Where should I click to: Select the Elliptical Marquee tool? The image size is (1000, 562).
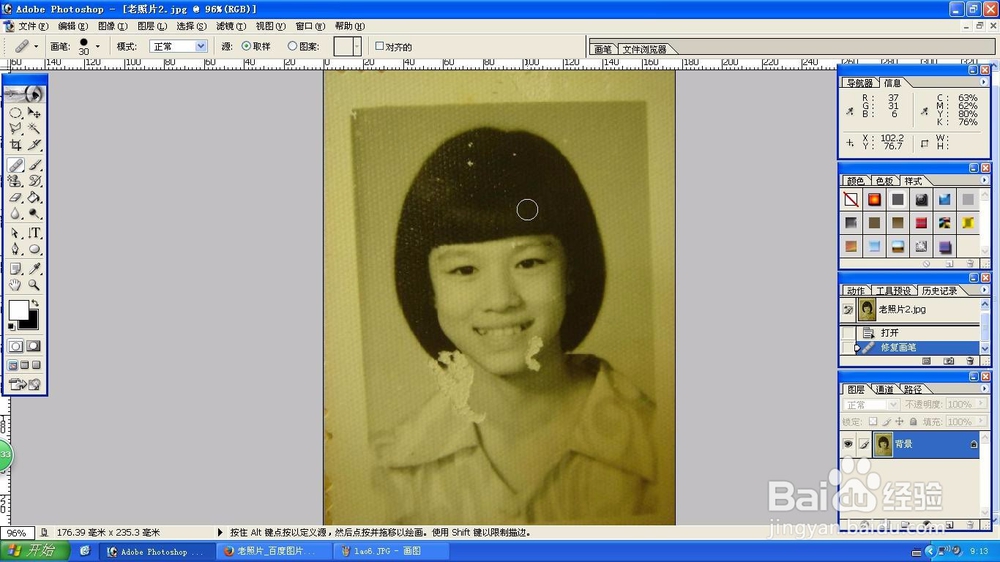(15, 113)
